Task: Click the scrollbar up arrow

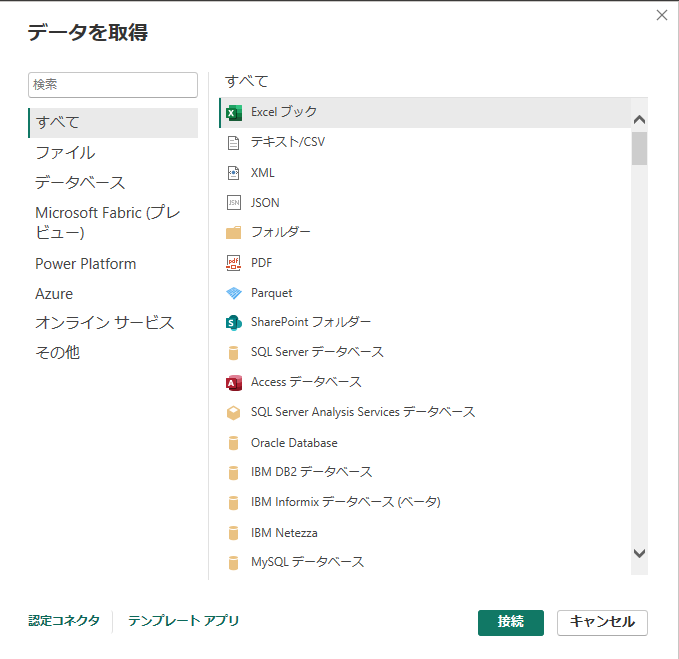Action: pos(639,120)
